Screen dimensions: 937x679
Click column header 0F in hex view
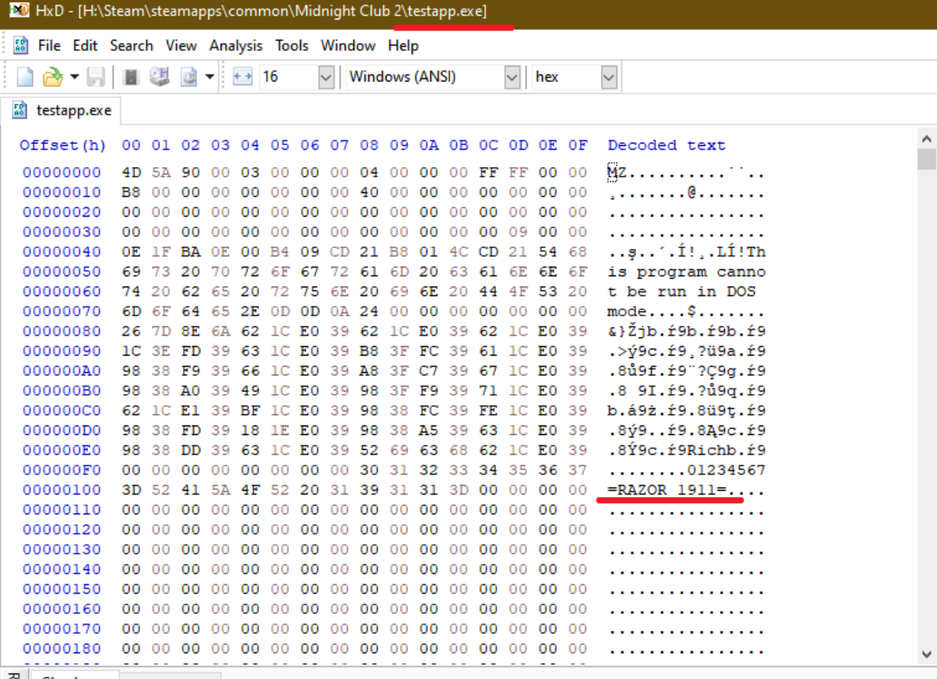(x=578, y=145)
